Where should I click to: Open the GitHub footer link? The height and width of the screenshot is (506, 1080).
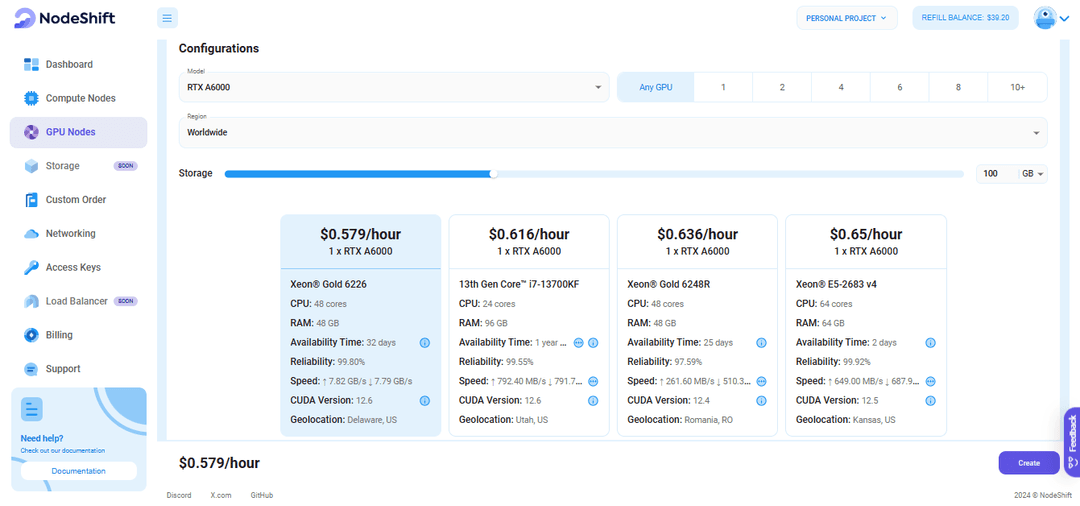(x=262, y=495)
